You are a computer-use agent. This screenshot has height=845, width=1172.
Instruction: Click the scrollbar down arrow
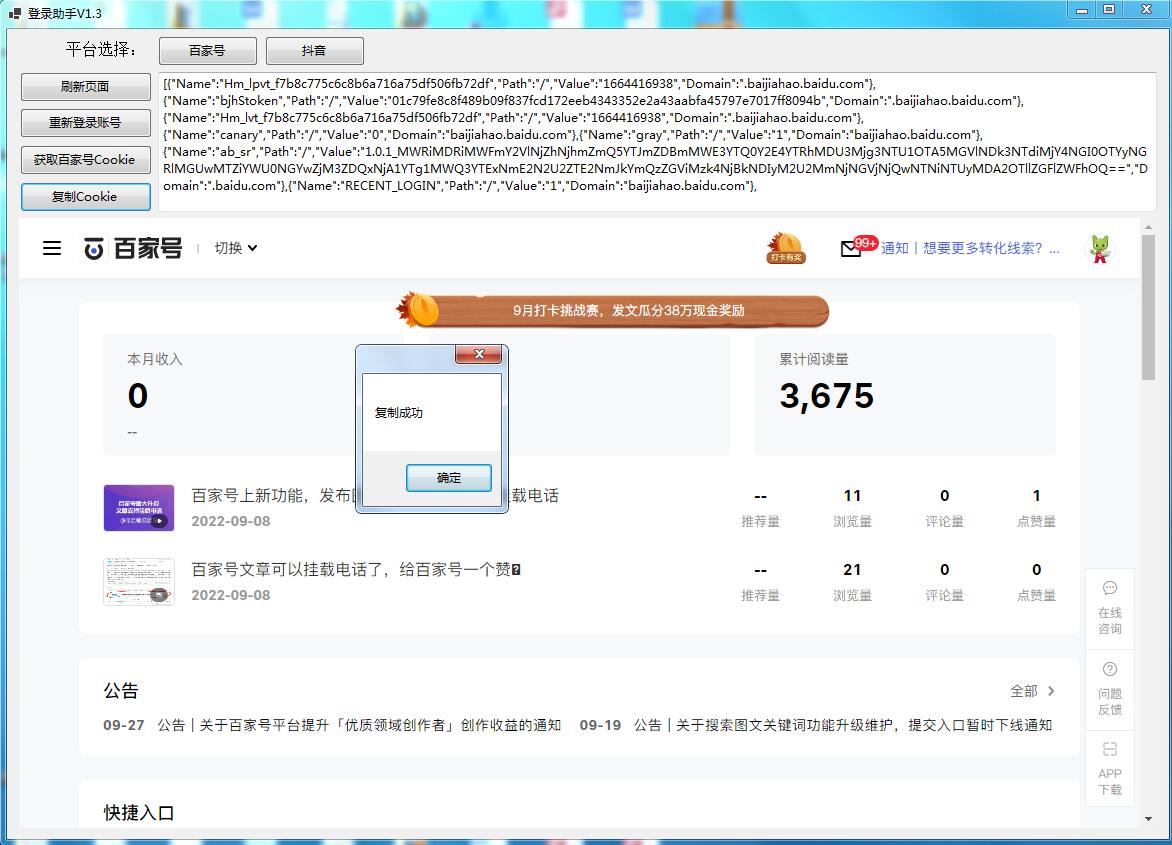click(x=1148, y=819)
